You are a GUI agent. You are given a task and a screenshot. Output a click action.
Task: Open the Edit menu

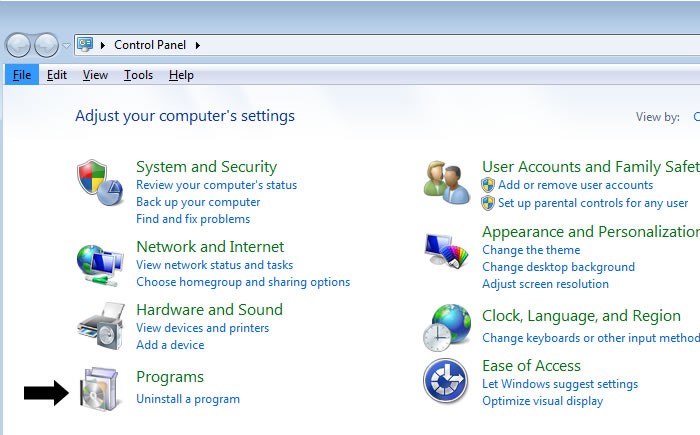tap(57, 75)
